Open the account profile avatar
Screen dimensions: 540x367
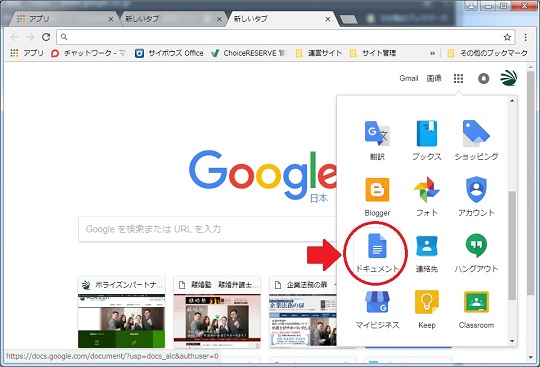(x=508, y=78)
